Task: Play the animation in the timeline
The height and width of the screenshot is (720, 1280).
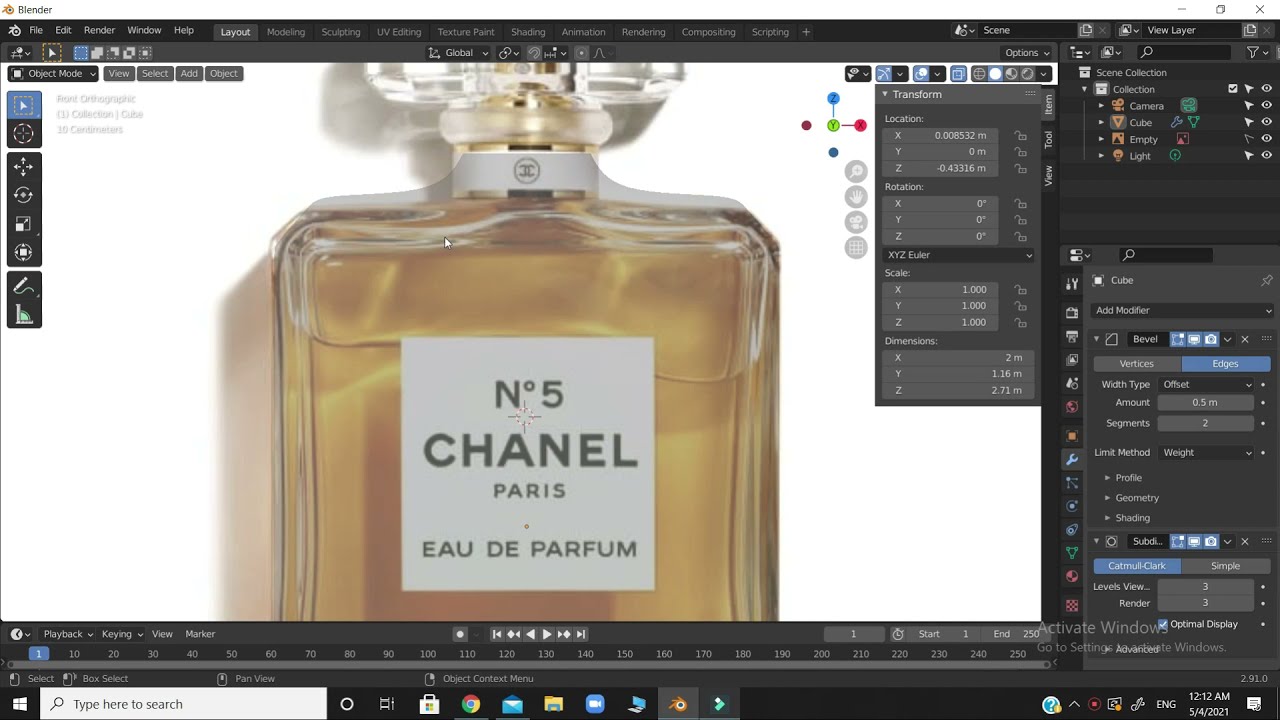Action: click(x=547, y=634)
